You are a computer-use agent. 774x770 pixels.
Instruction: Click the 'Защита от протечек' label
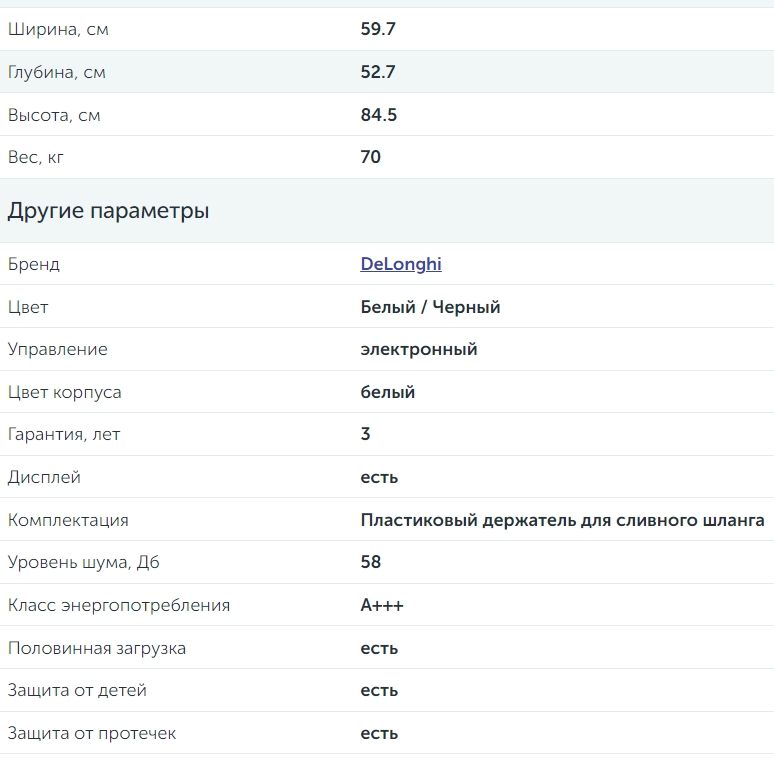click(x=92, y=733)
